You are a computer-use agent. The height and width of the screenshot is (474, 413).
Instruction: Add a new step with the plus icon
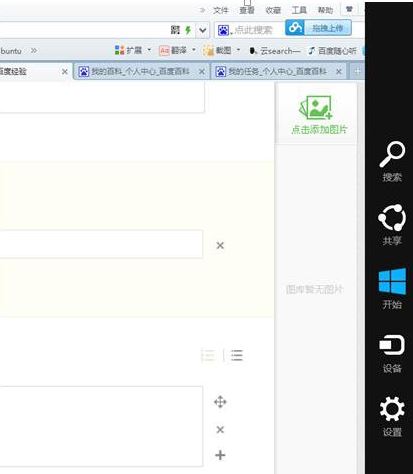pyautogui.click(x=220, y=455)
